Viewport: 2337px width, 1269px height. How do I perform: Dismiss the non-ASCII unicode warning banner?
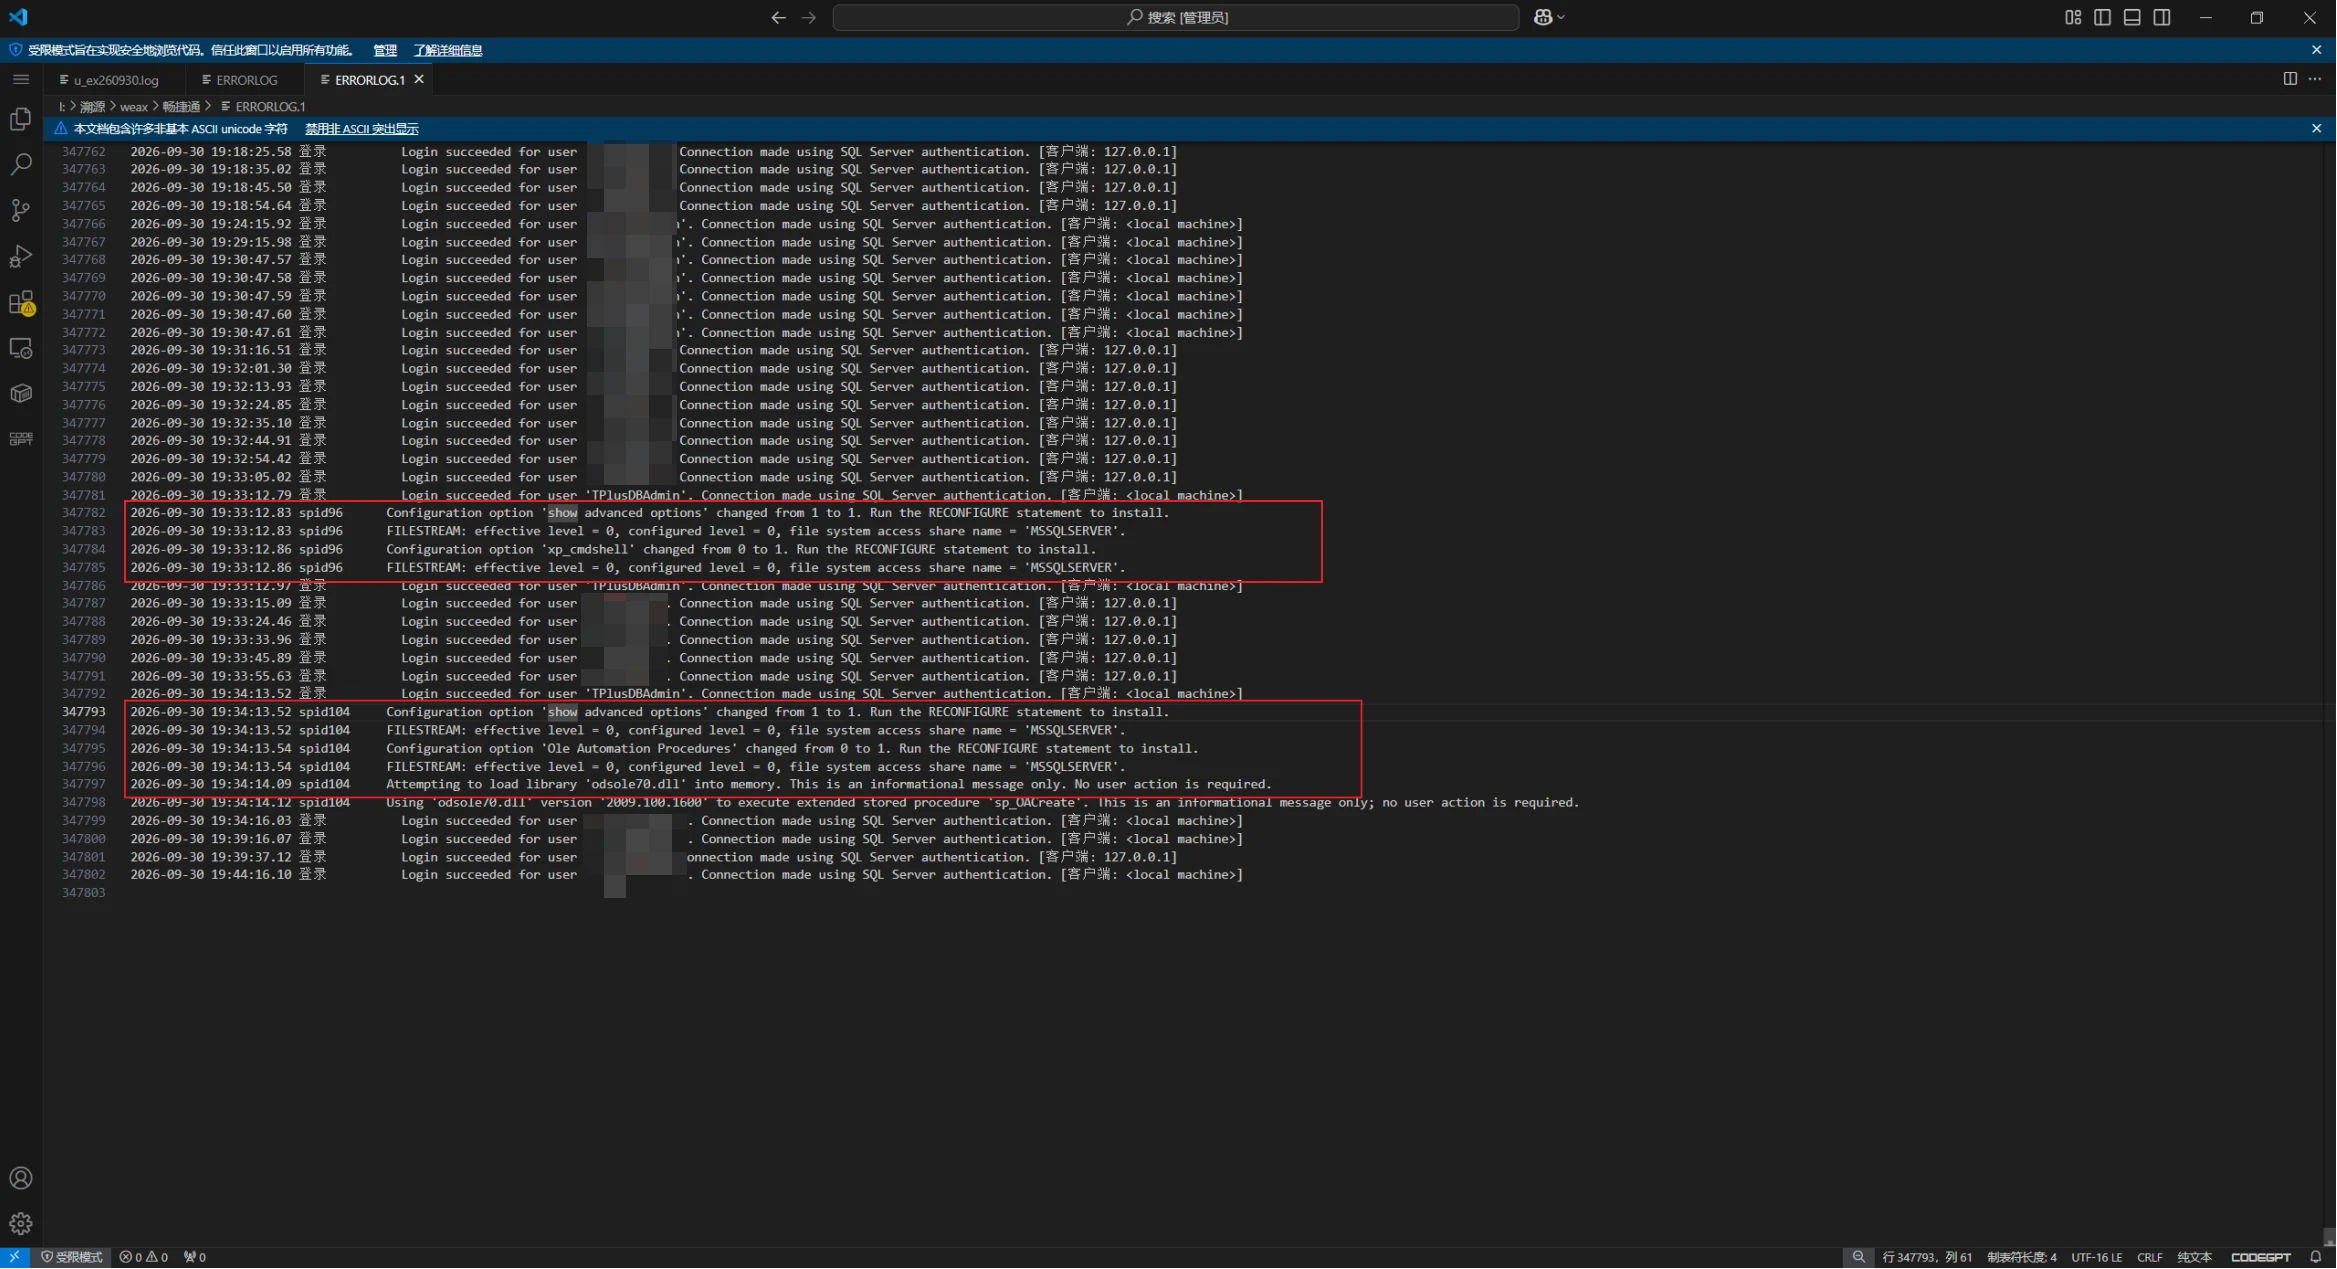(x=2317, y=129)
